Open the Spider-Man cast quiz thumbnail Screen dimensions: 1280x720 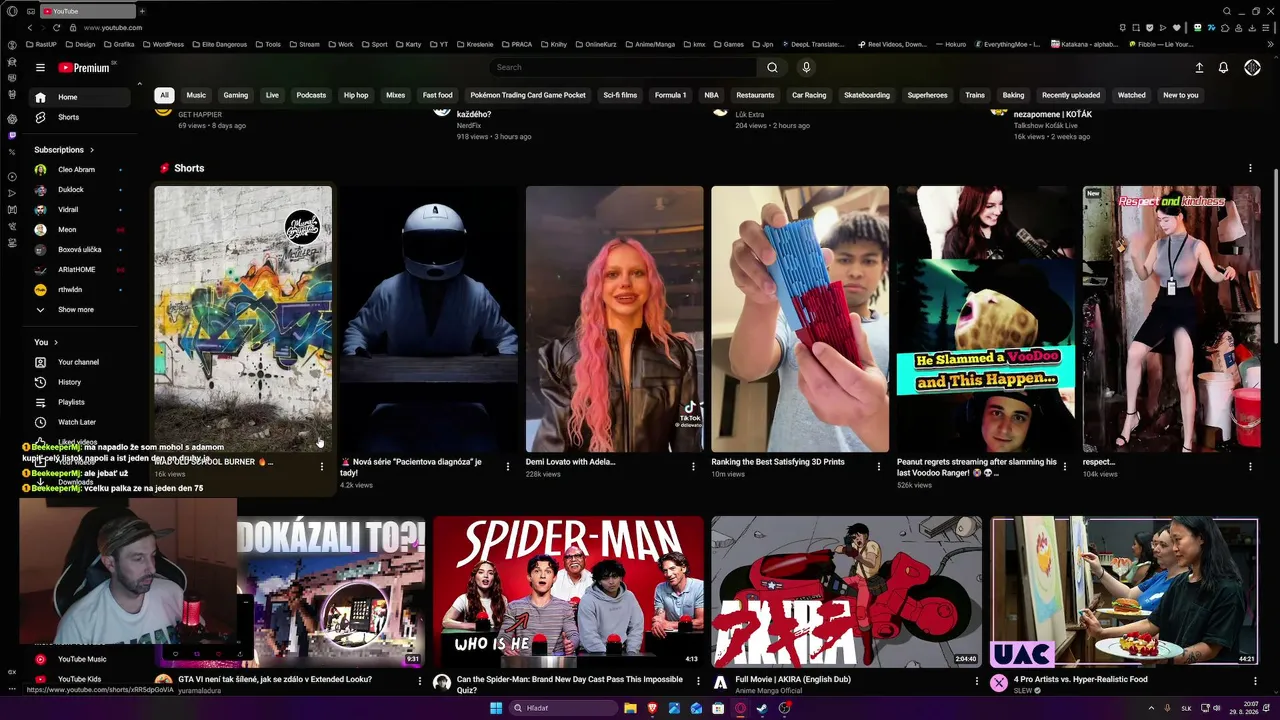(x=568, y=592)
